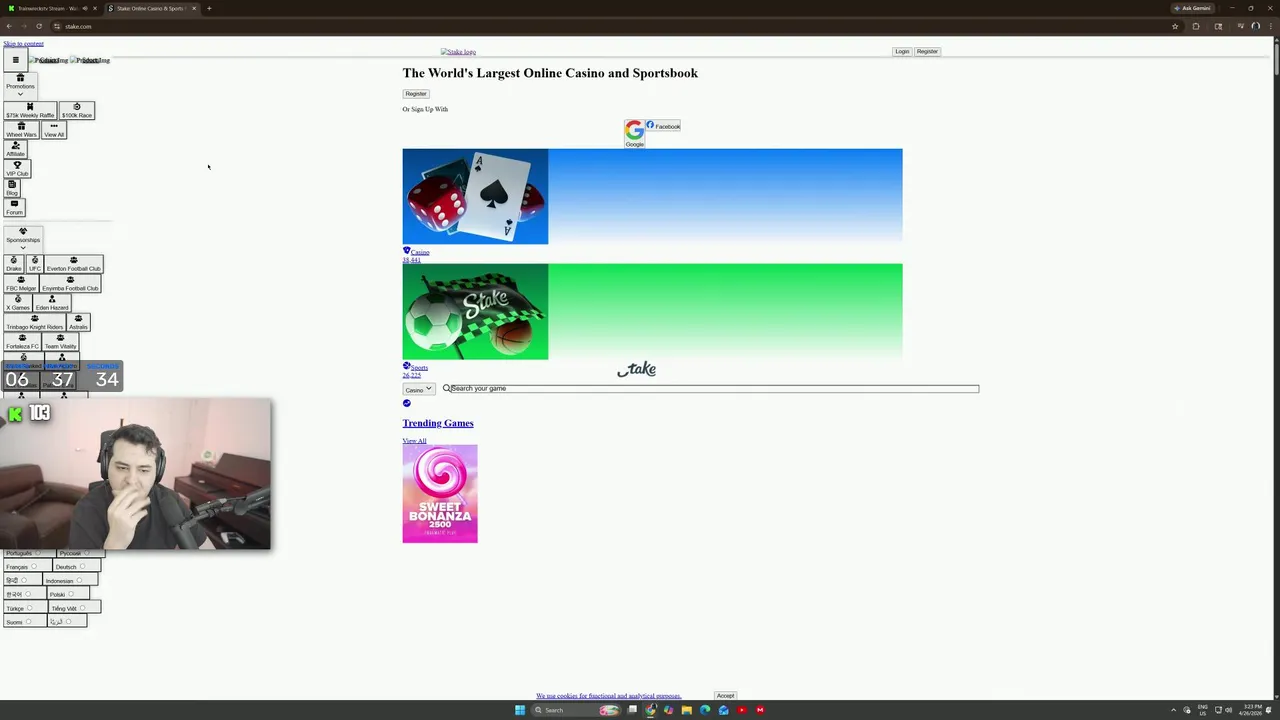Open Astralis sponsorship

(x=78, y=323)
